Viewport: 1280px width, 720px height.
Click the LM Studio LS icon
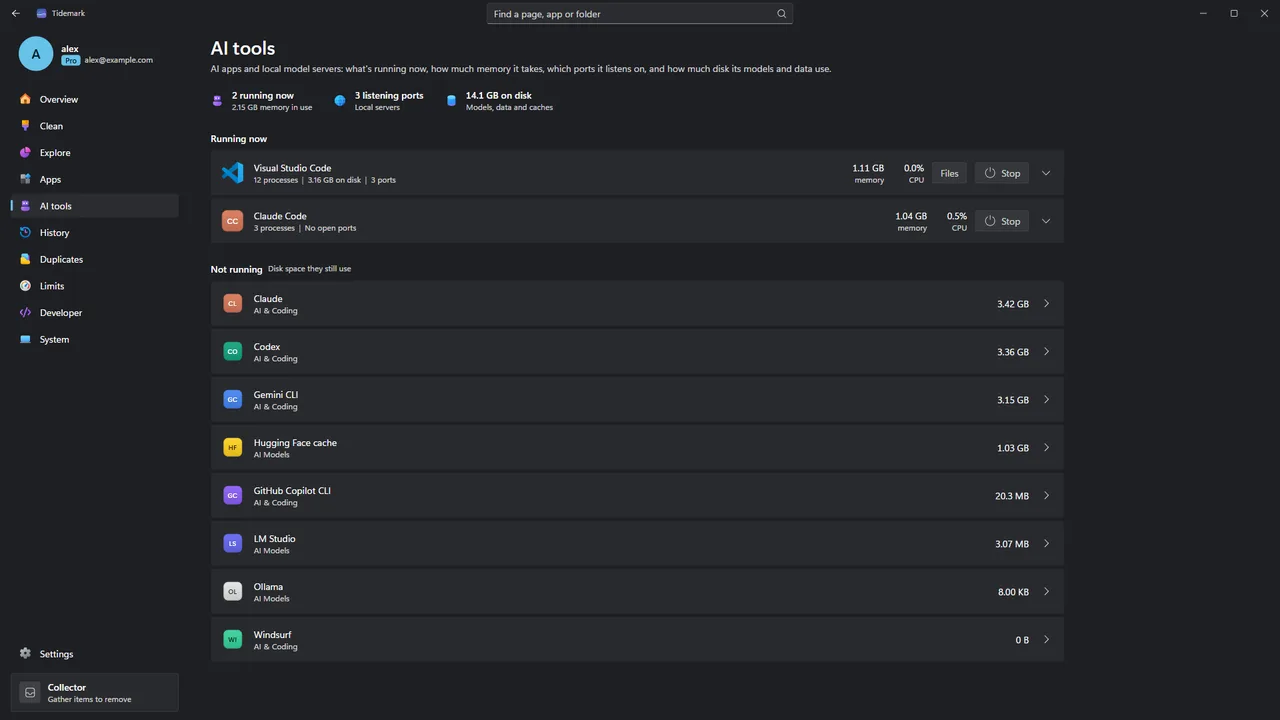tap(232, 544)
